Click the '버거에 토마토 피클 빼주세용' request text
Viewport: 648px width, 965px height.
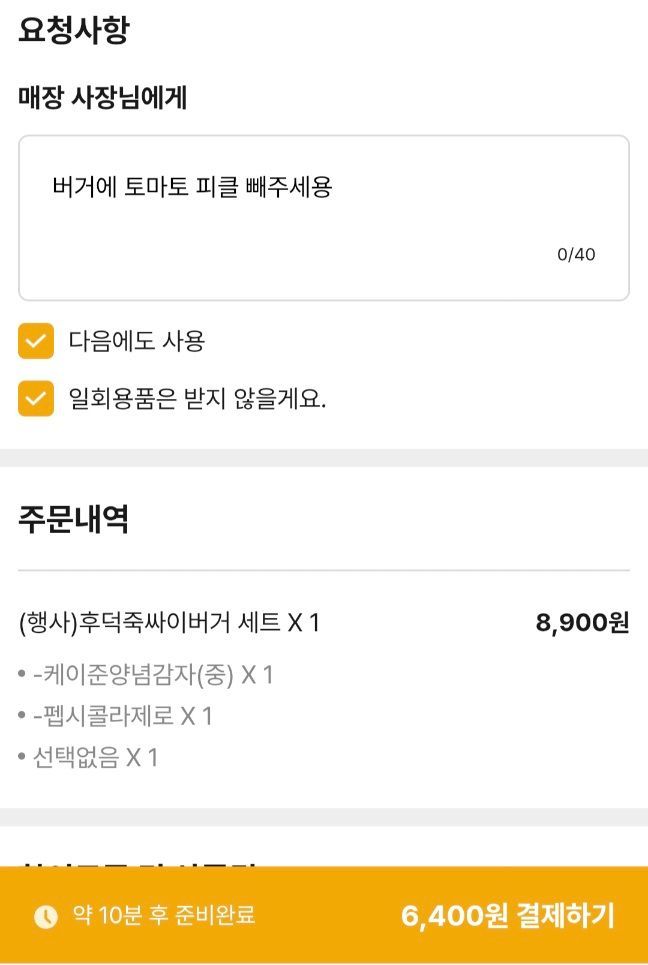pyautogui.click(x=192, y=187)
